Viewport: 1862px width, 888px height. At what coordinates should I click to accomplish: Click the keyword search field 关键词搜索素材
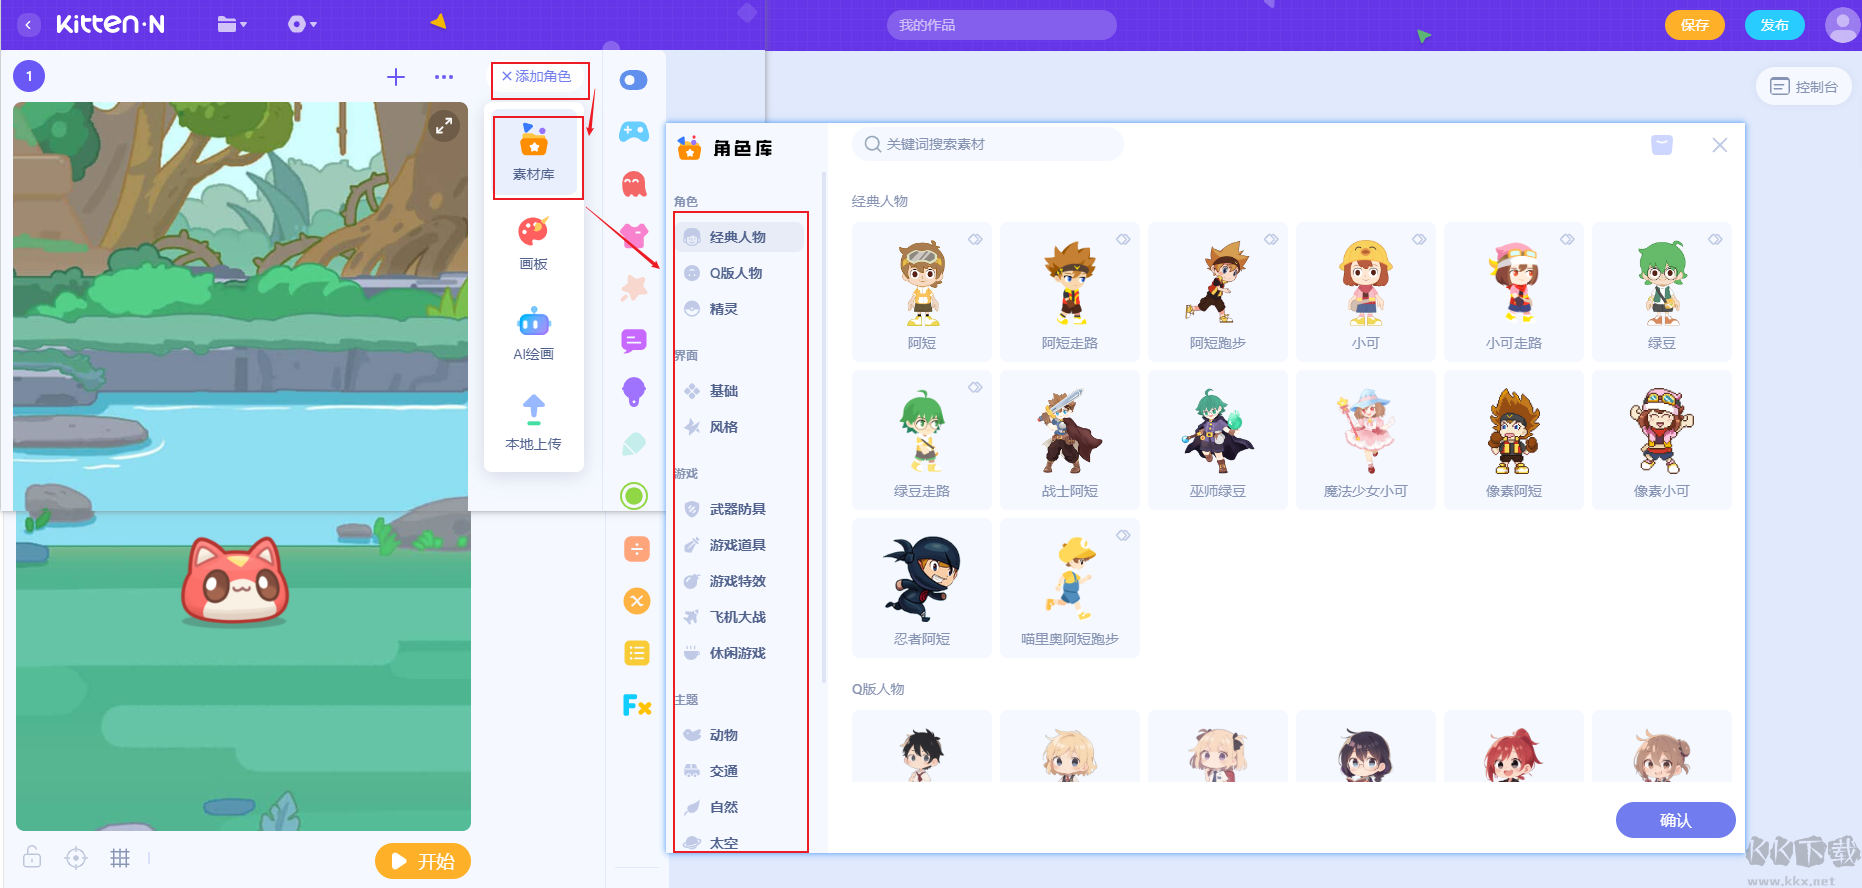pos(988,144)
